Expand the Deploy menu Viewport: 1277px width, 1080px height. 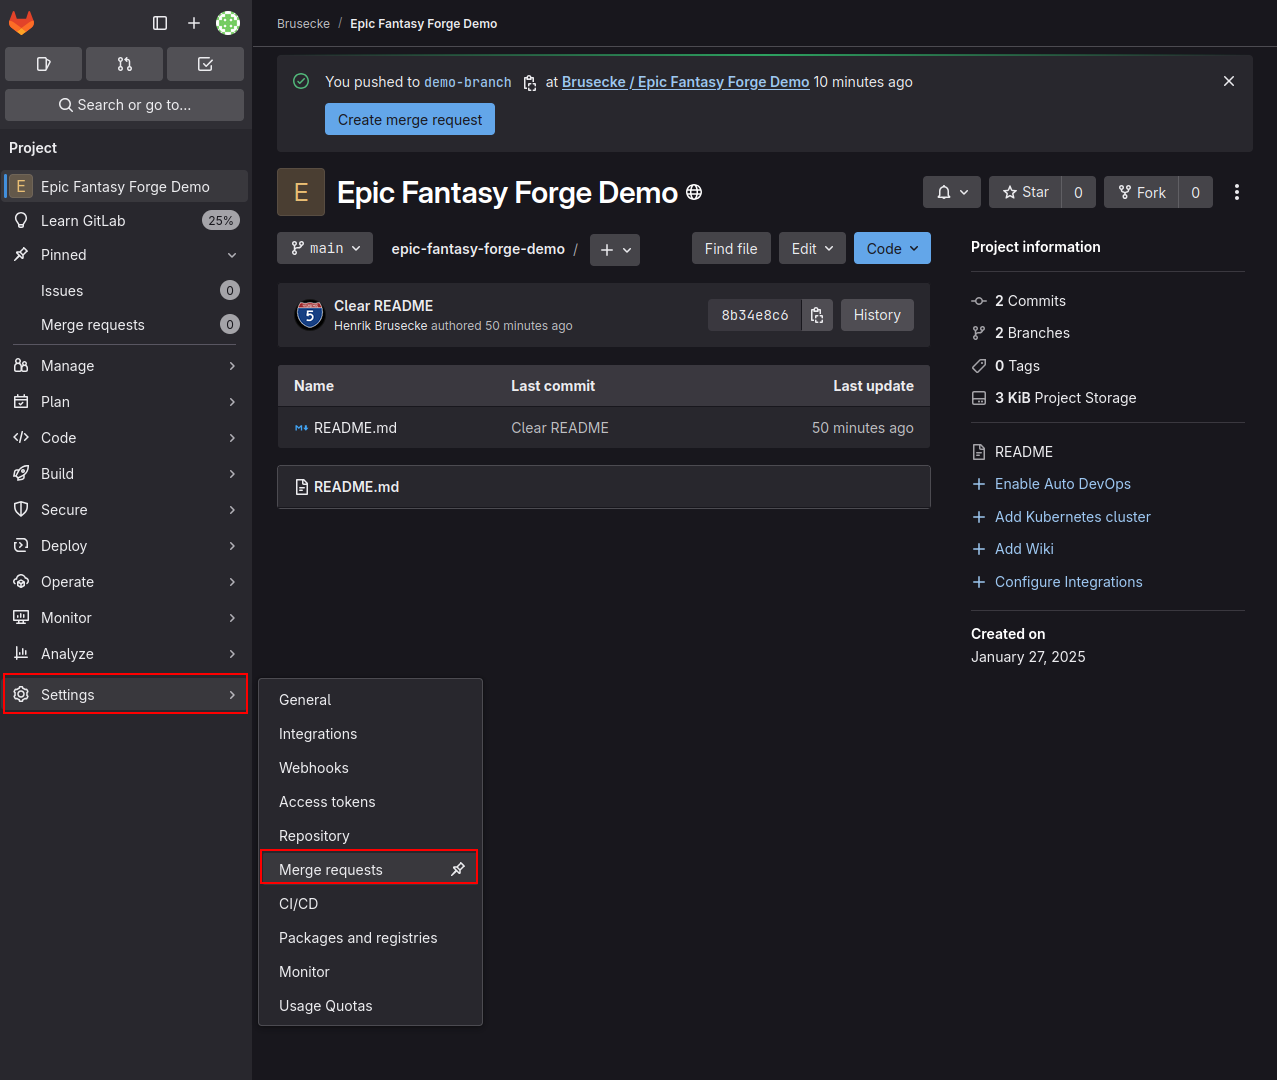tap(126, 546)
